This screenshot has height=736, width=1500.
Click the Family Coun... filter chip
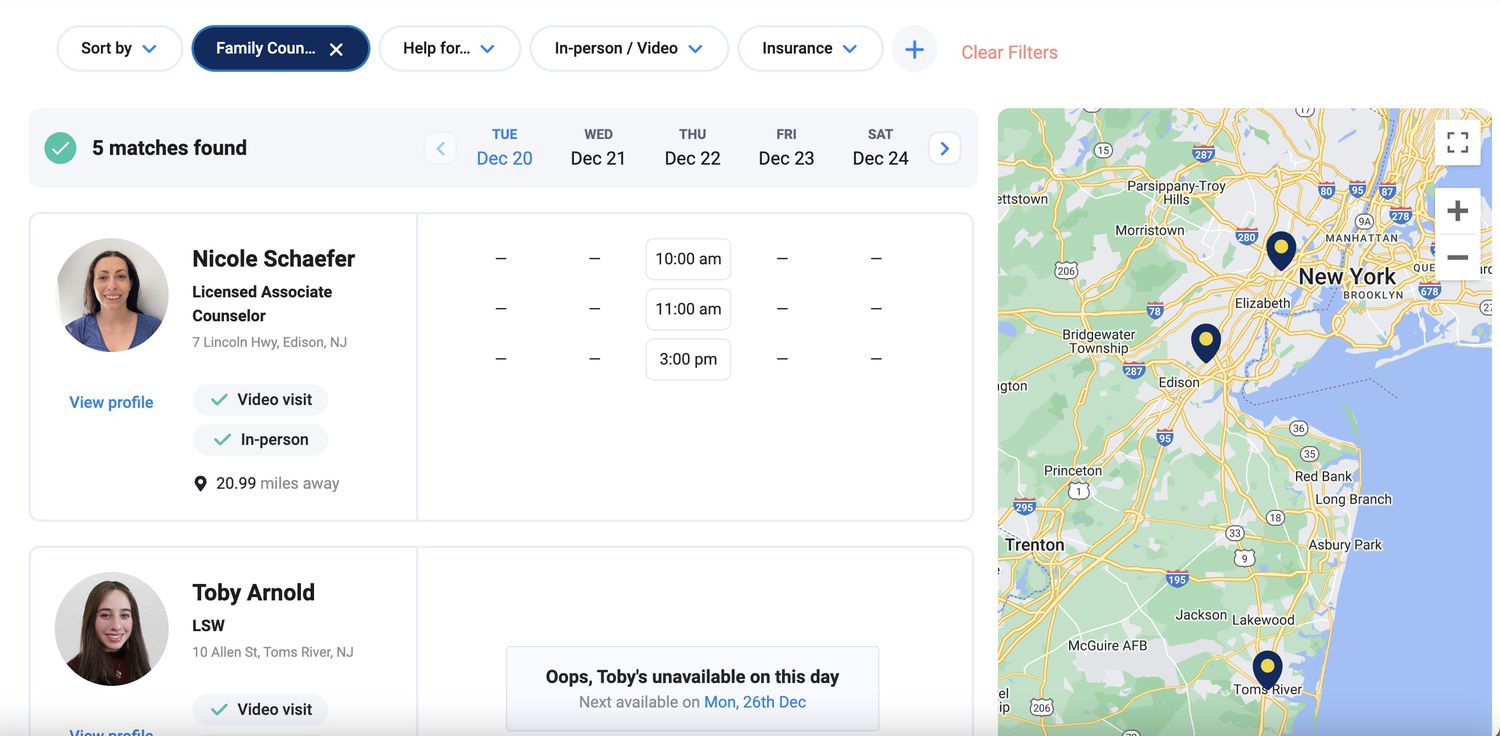point(280,48)
